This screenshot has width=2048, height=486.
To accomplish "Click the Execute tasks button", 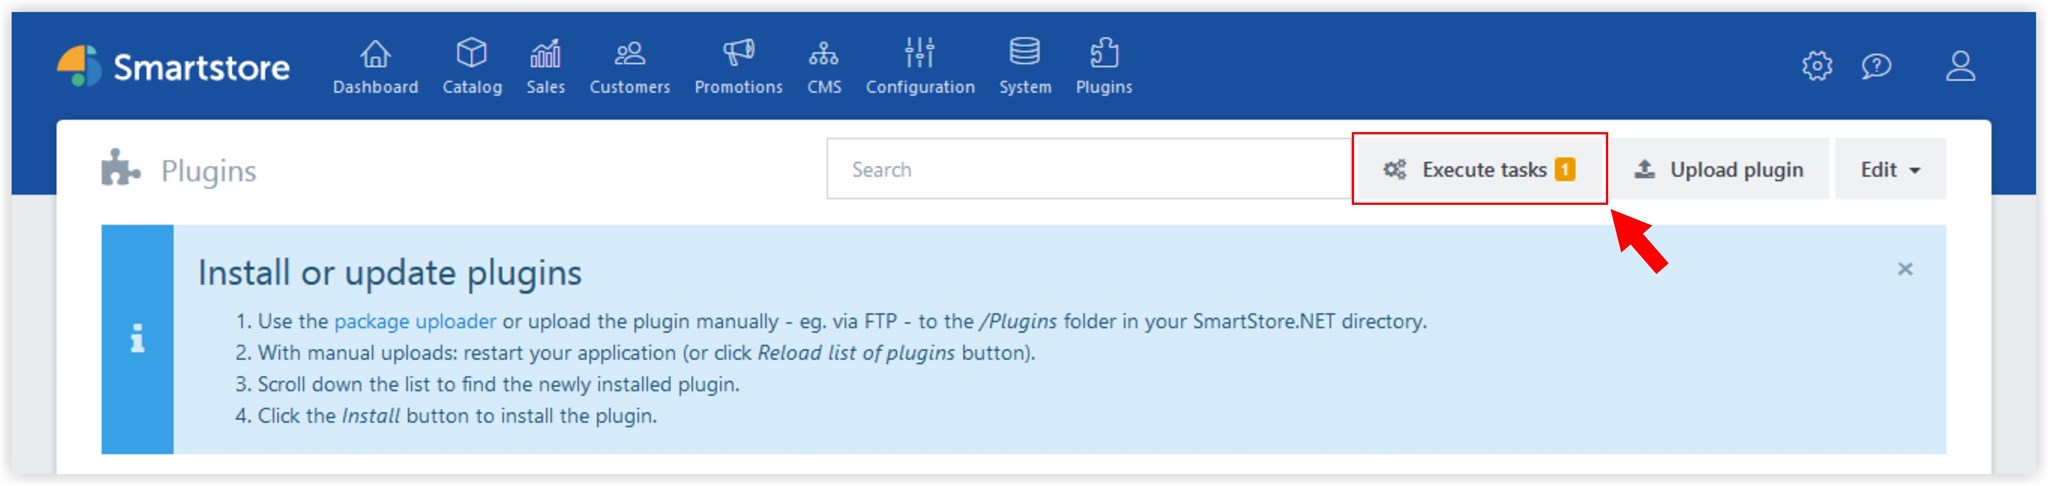I will coord(1480,169).
